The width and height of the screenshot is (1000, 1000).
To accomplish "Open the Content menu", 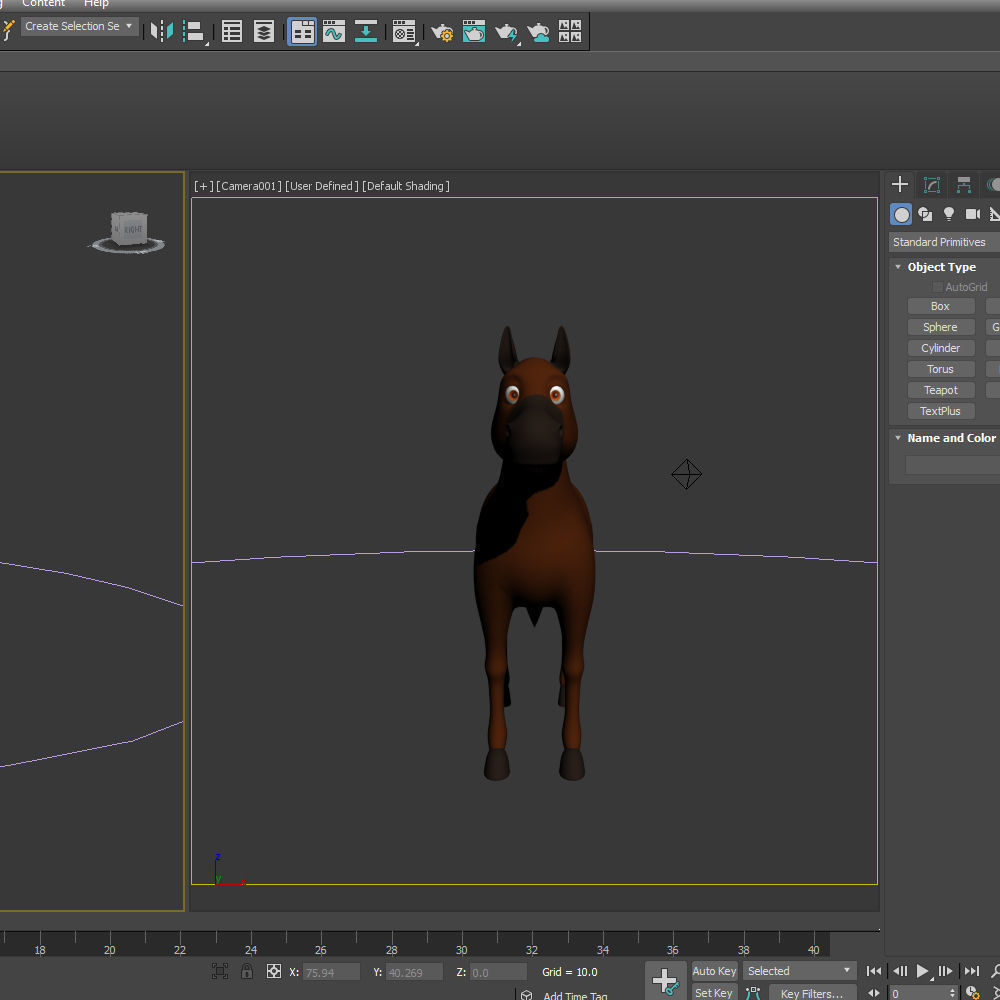I will click(x=43, y=4).
